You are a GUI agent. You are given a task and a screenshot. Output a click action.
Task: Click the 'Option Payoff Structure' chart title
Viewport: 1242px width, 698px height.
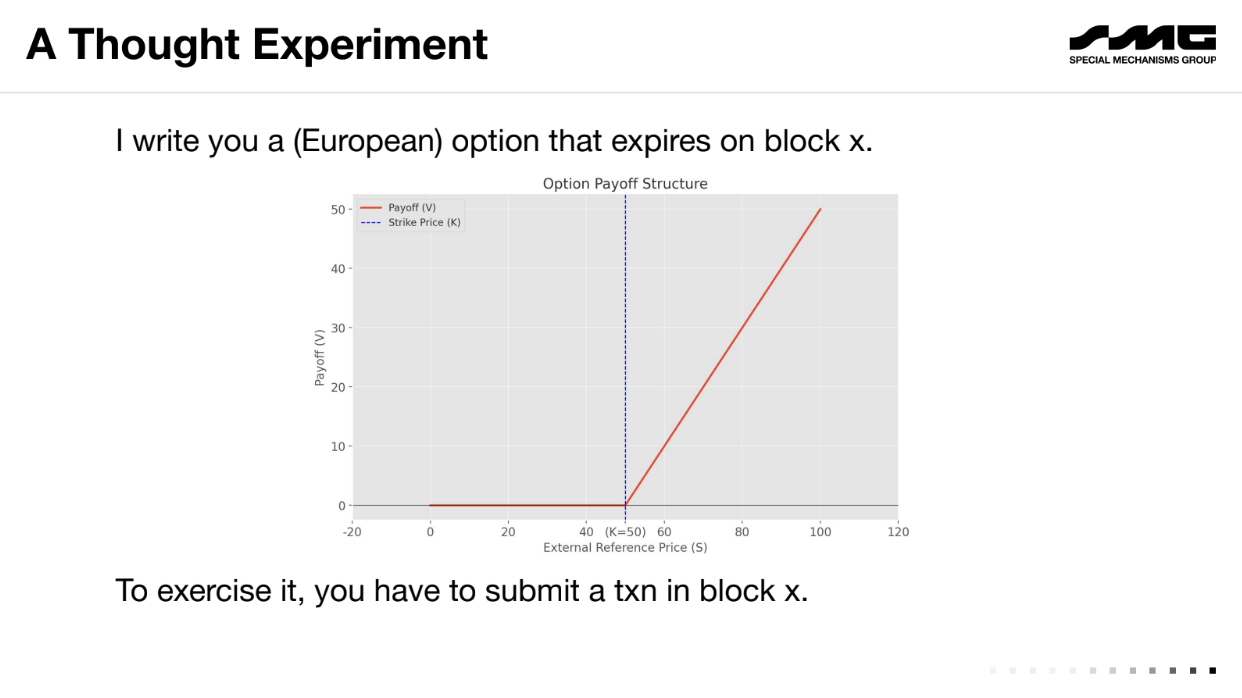(x=625, y=184)
